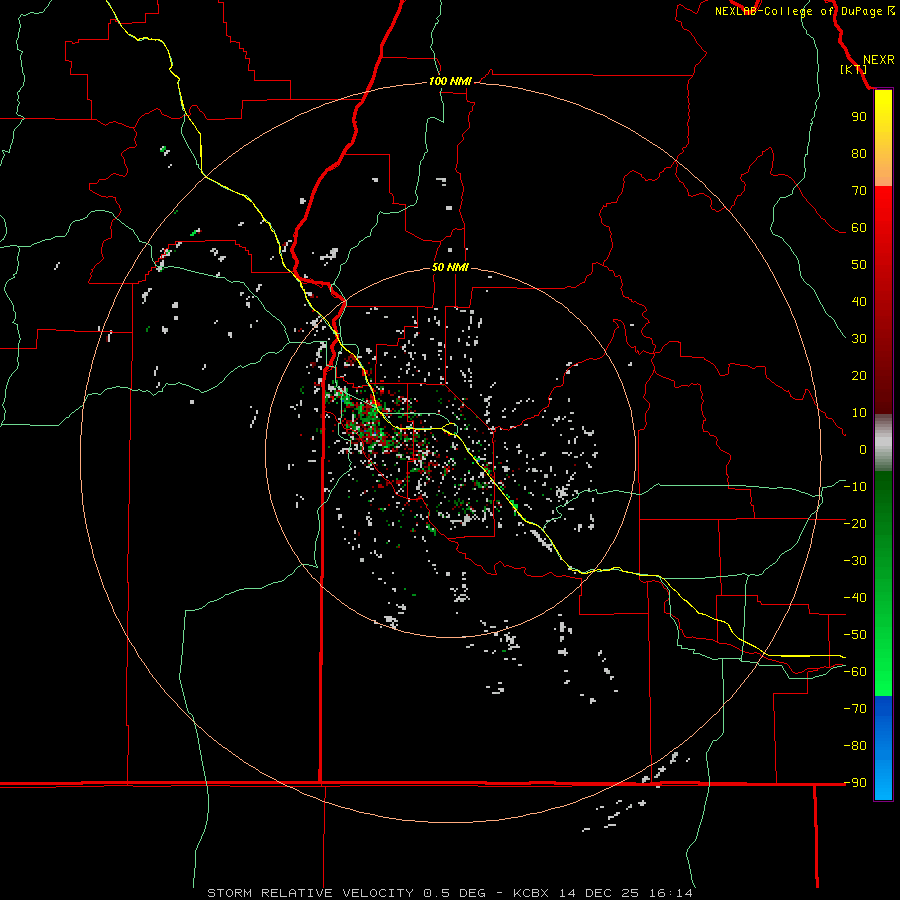The image size is (900, 900).
Task: Click the [KT] units label
Action: [x=854, y=69]
